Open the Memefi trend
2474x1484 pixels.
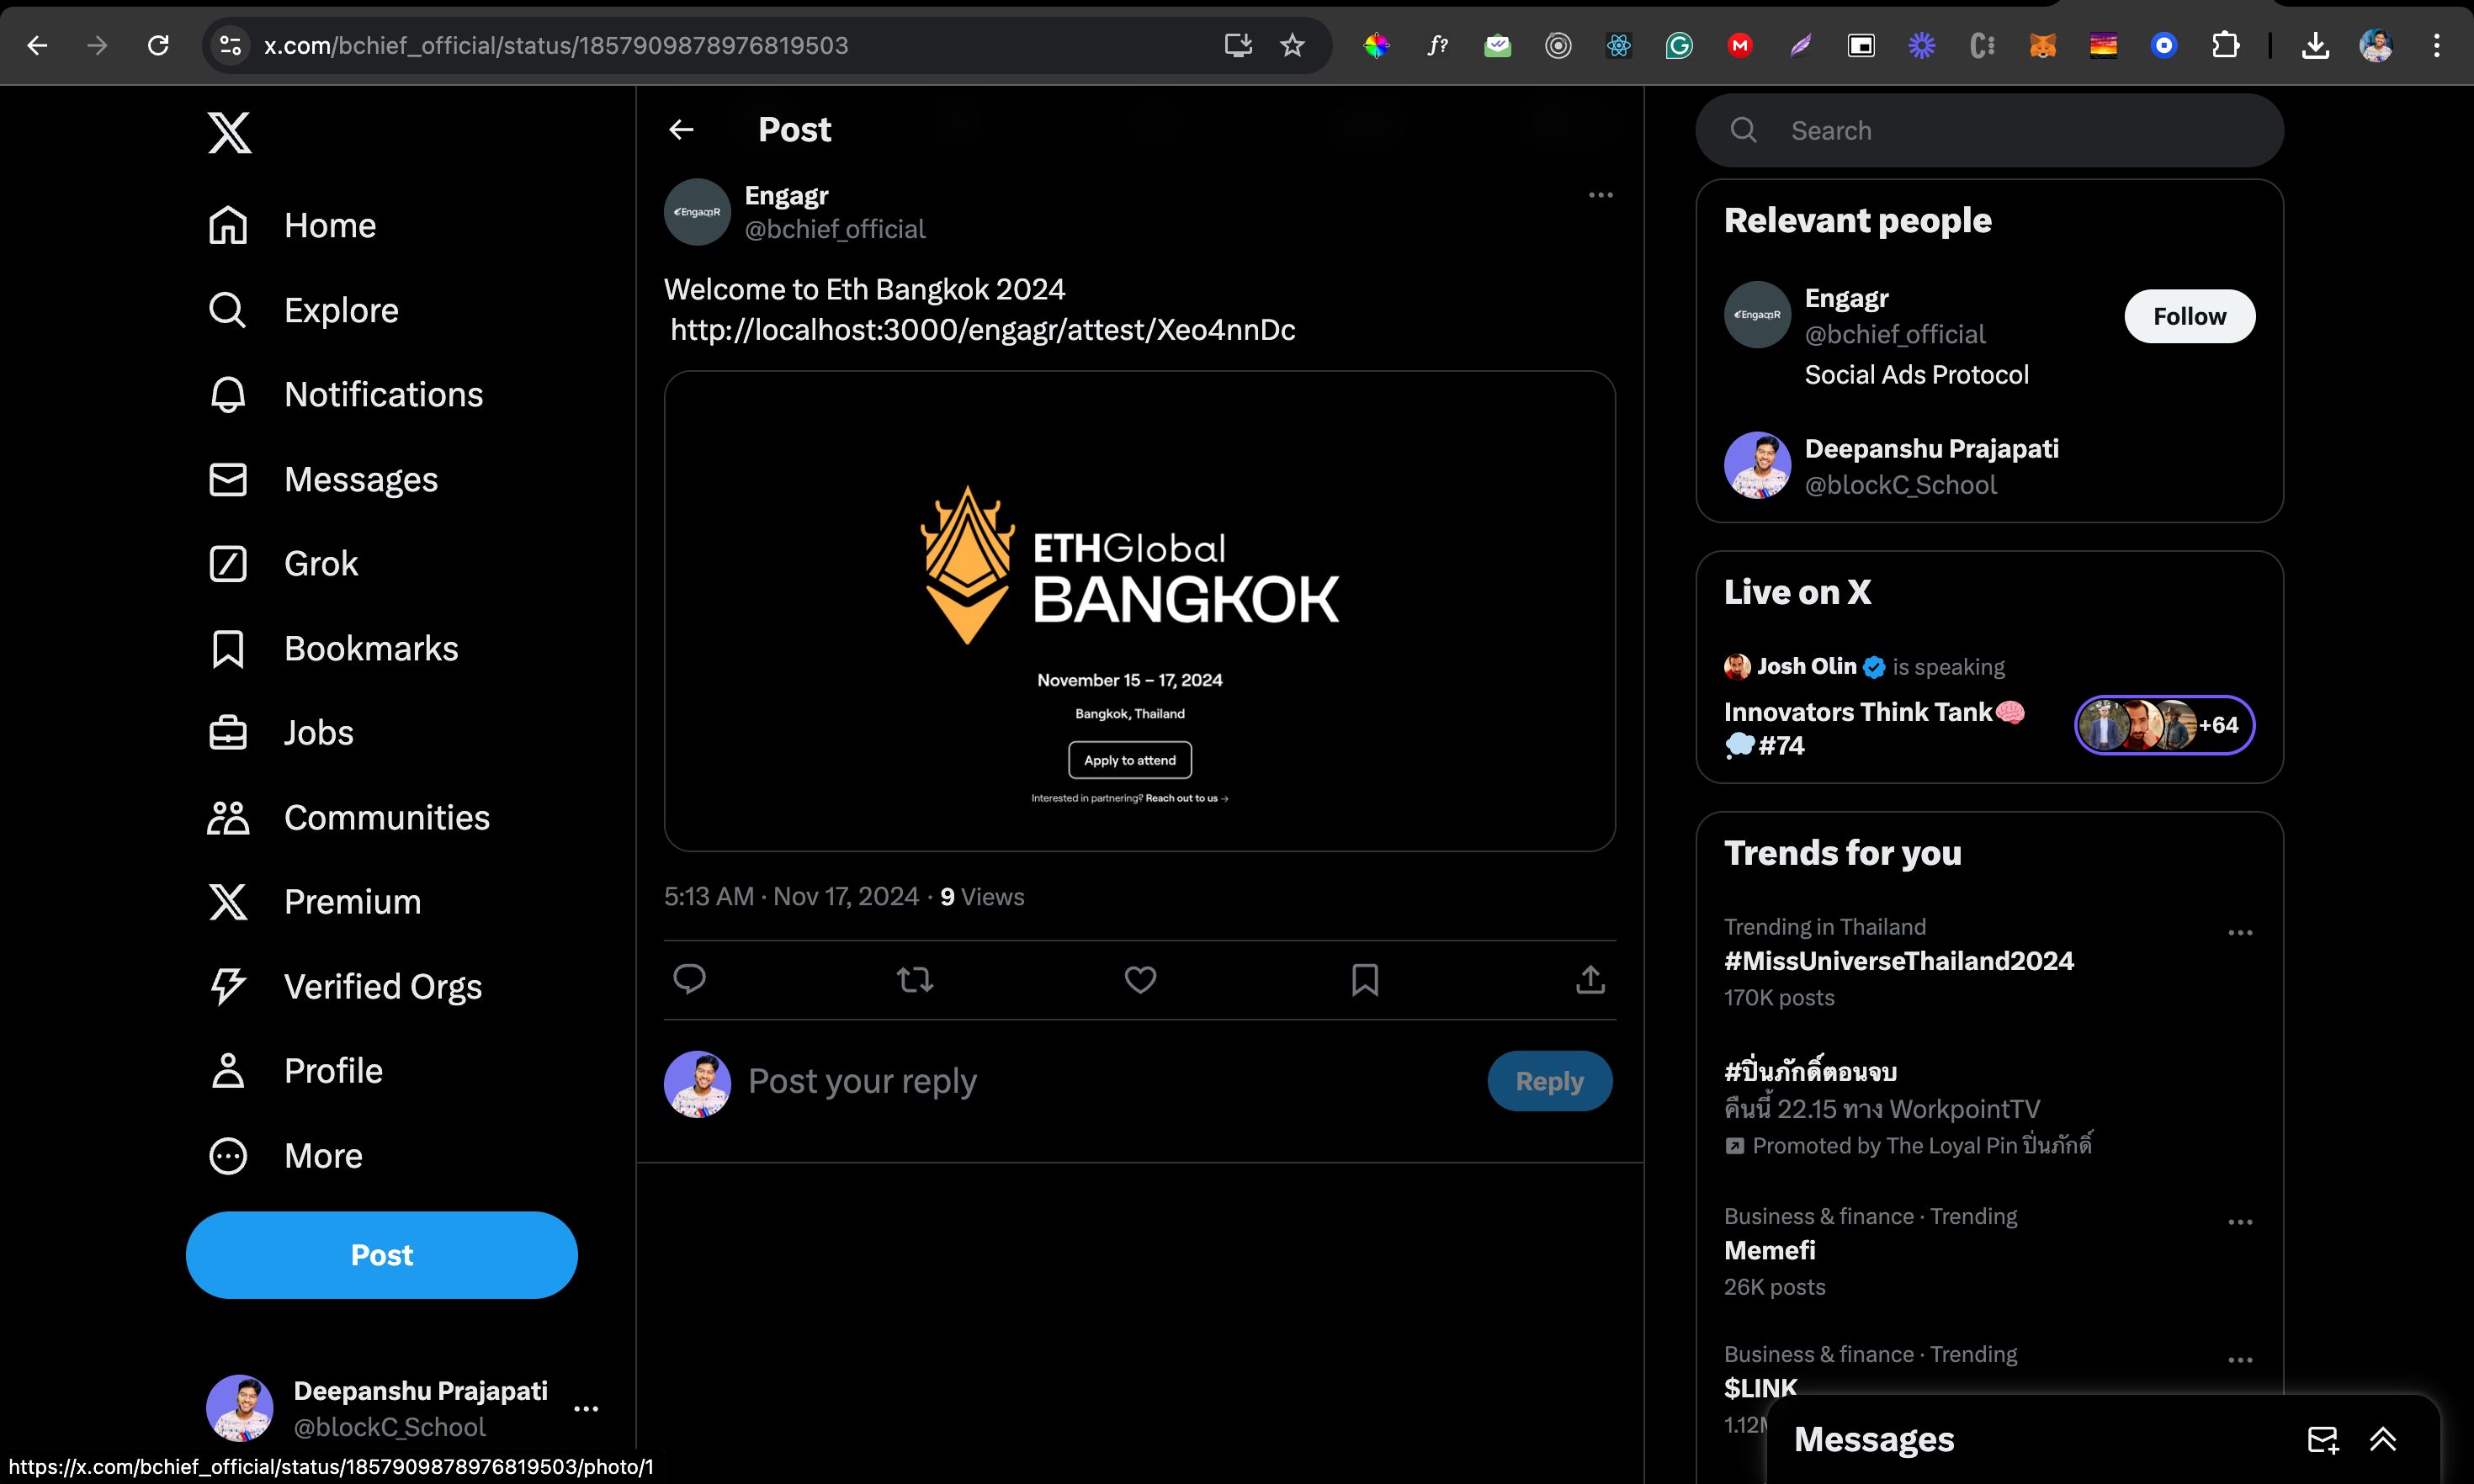(x=1769, y=1251)
